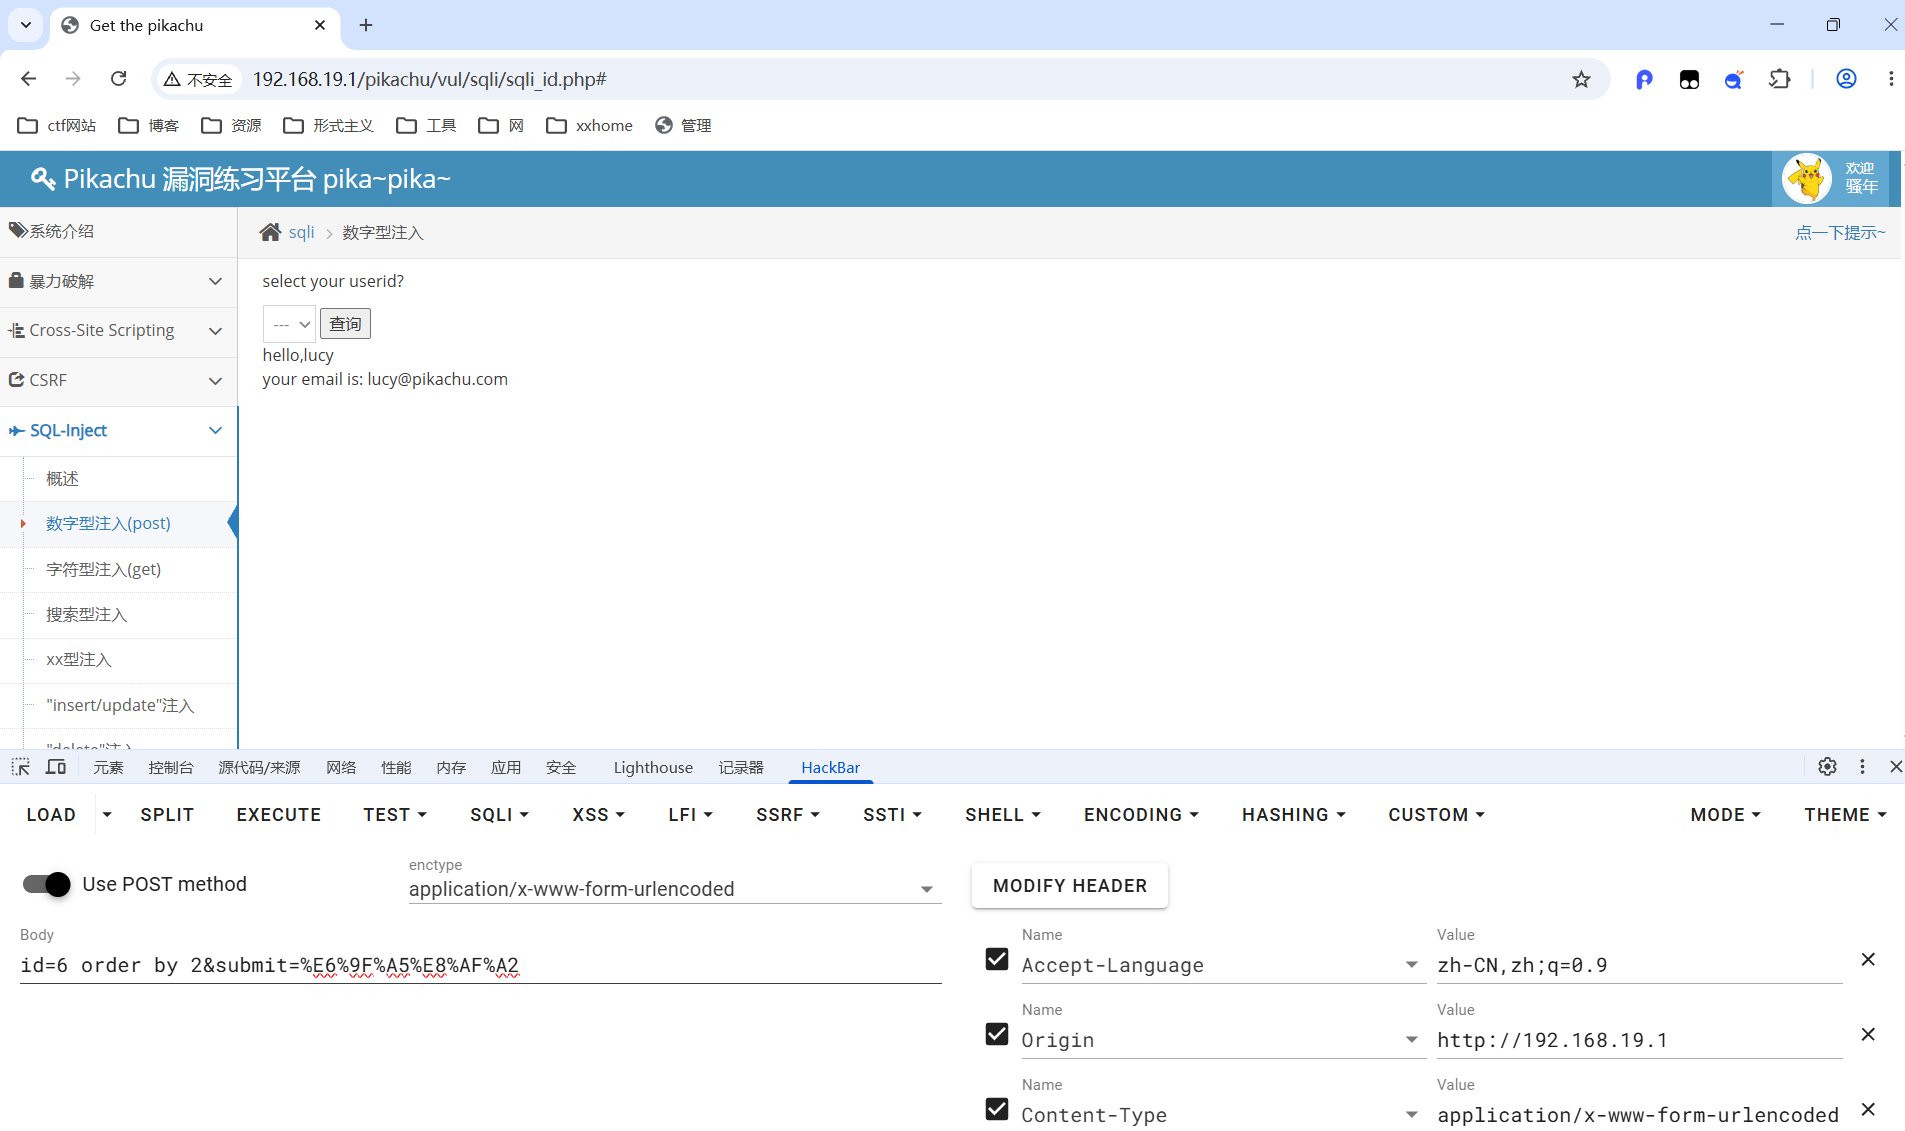Screen dimensions: 1905x1131
Task: Open a new browser tab
Action: [366, 25]
